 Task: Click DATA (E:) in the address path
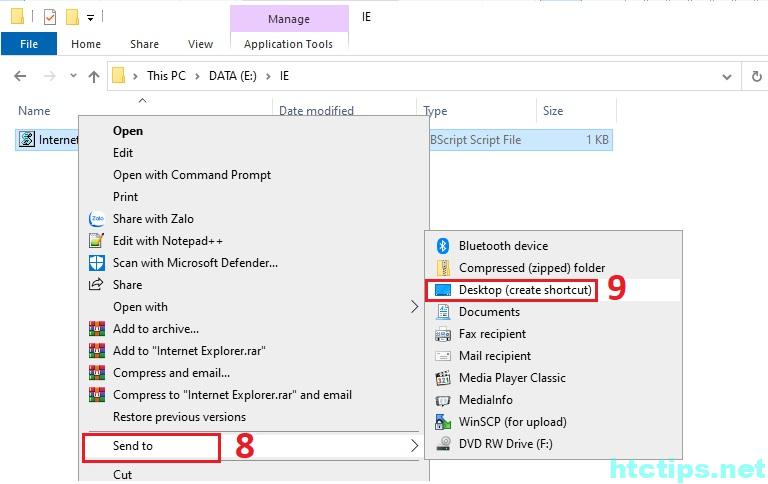236,76
